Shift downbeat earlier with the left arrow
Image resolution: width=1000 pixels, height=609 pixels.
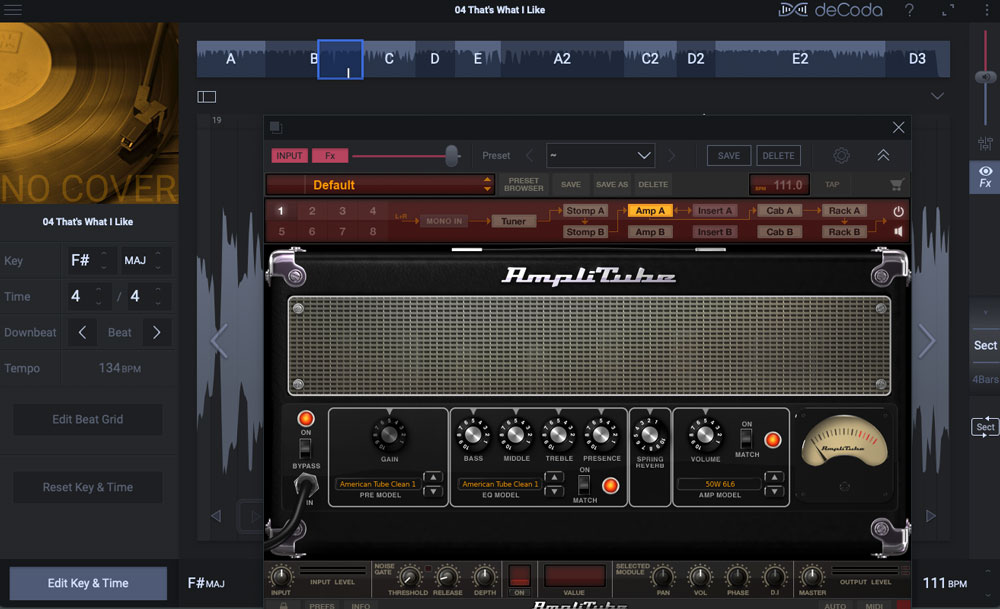[82, 332]
